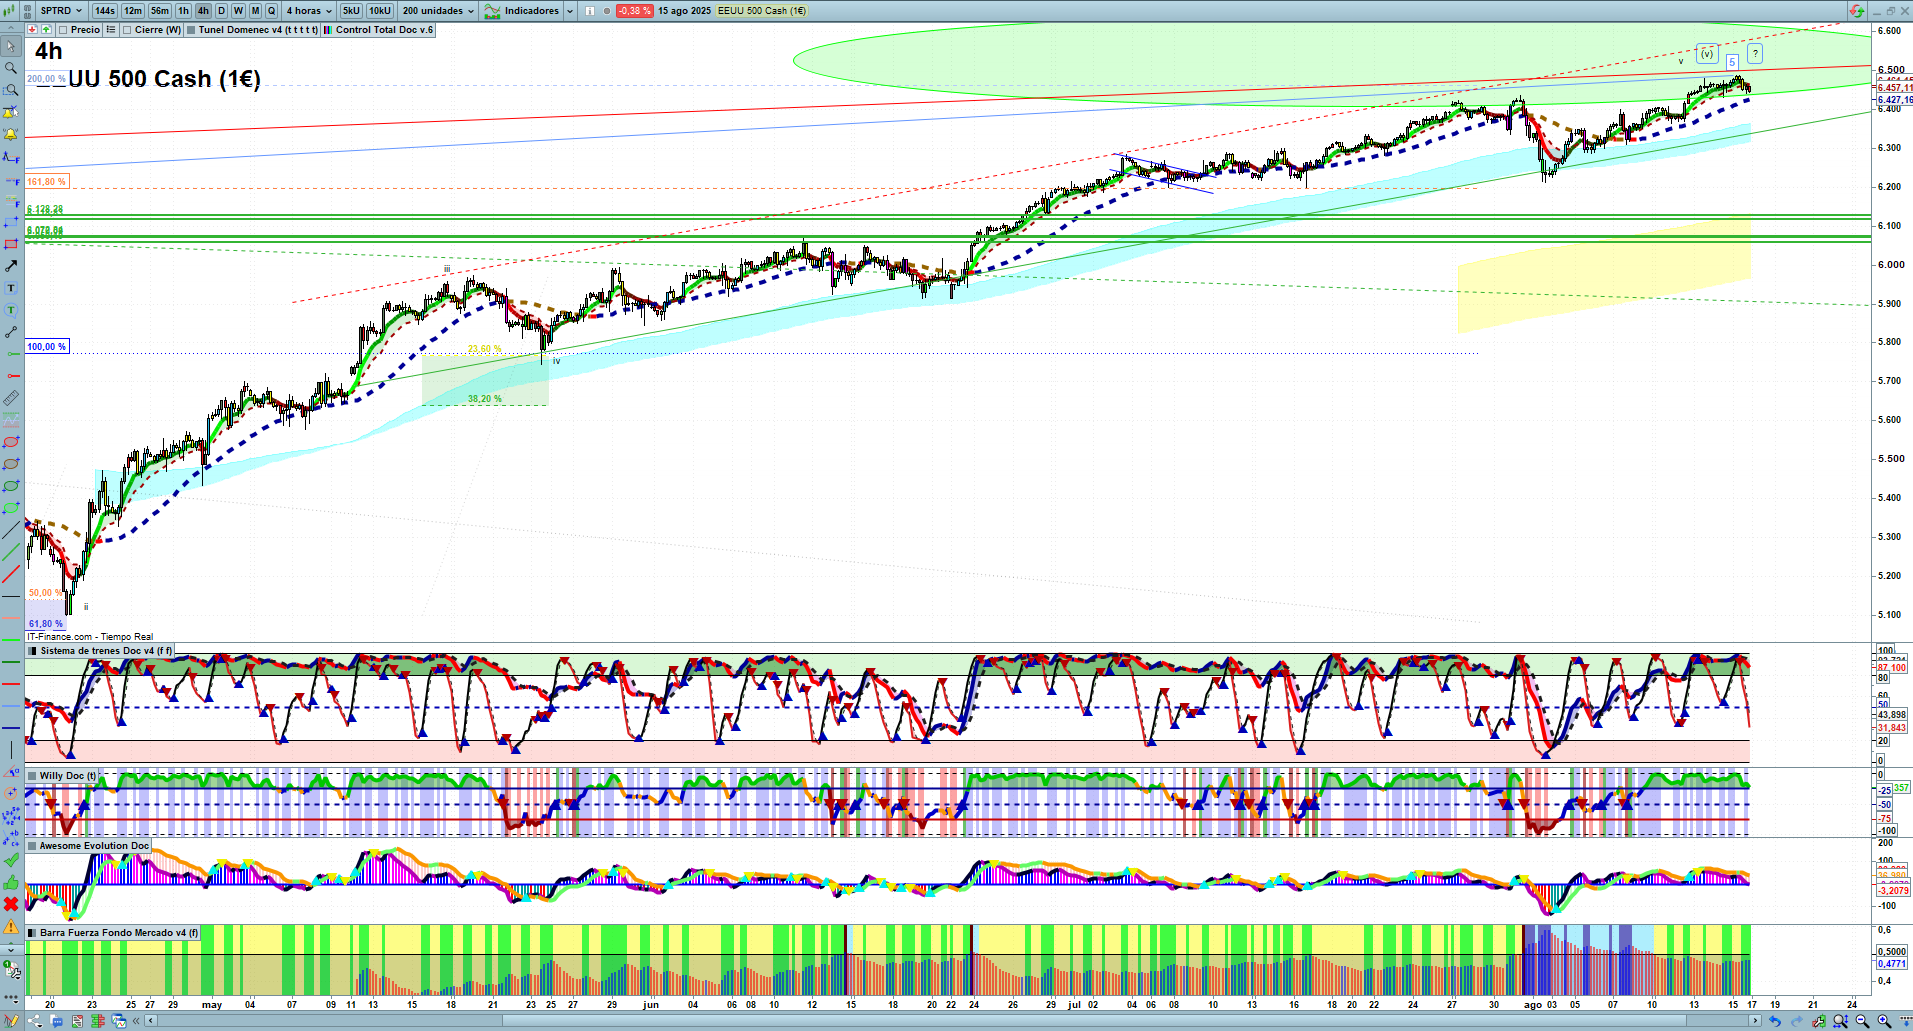This screenshot has width=1913, height=1031.
Task: Switch to weekly W timeframe
Action: [x=238, y=11]
